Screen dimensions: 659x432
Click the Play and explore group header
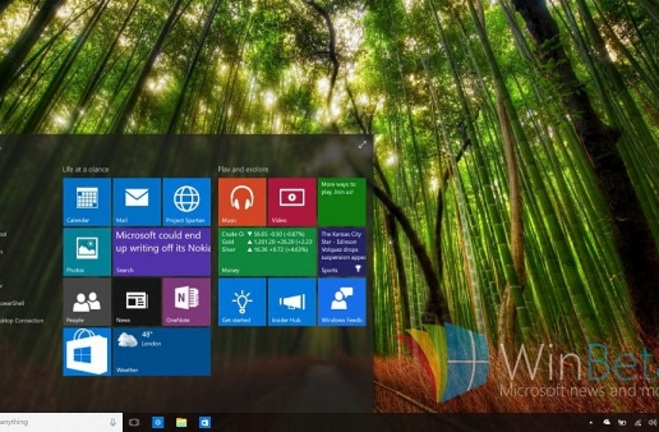[243, 169]
